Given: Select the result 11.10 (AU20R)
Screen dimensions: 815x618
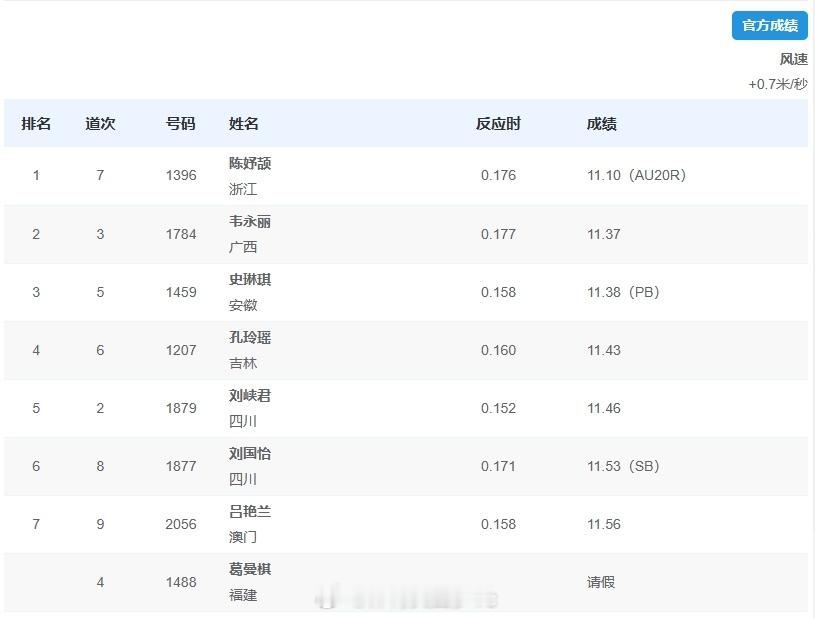Looking at the screenshot, I should point(637,175).
